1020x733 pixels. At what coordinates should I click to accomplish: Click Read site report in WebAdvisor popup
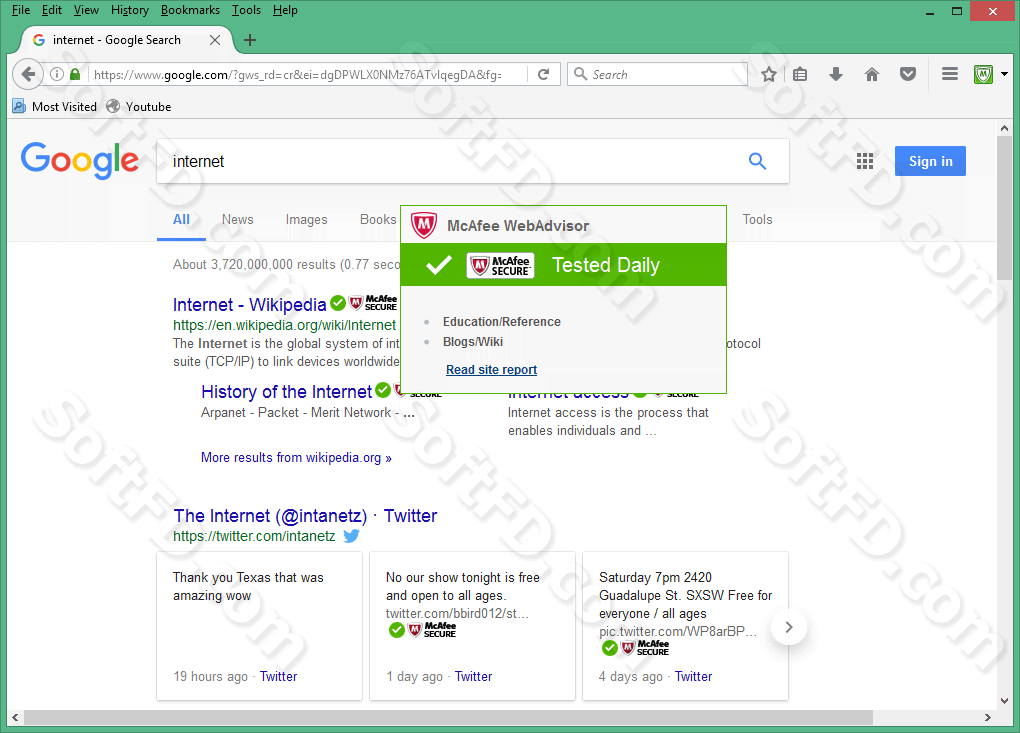tap(491, 369)
